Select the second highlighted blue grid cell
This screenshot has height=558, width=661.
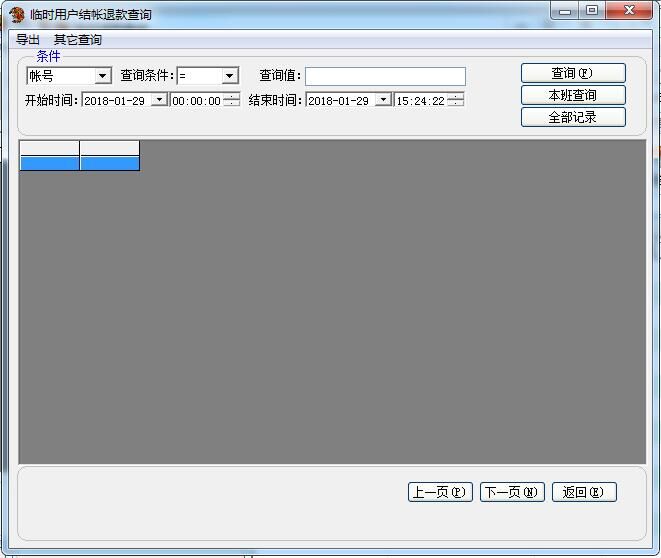[110, 163]
